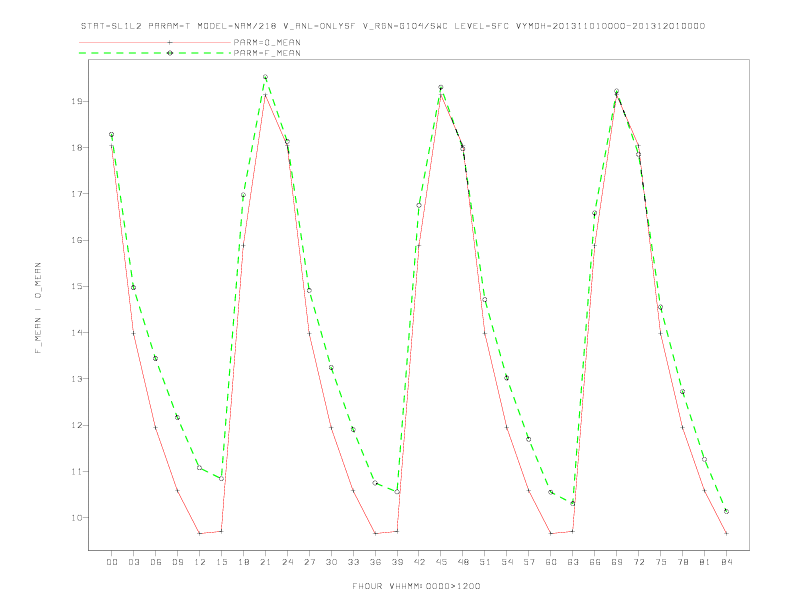Select the O_MEAN plus data point at hour 12
Image resolution: width=792 pixels, height=612 pixels.
pyautogui.click(x=200, y=533)
